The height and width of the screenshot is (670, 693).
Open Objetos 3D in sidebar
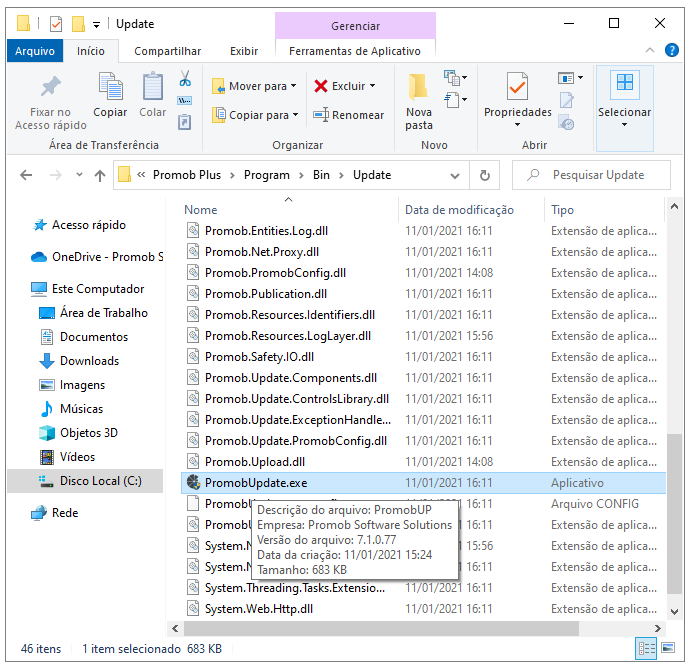tap(78, 433)
